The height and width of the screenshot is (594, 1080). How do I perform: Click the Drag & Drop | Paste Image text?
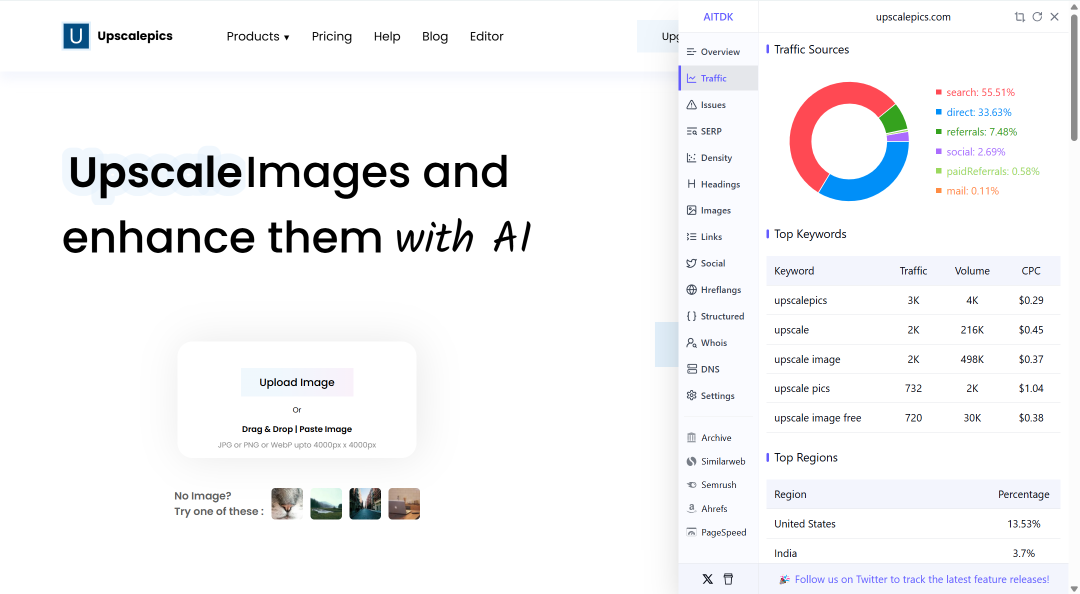(x=297, y=429)
